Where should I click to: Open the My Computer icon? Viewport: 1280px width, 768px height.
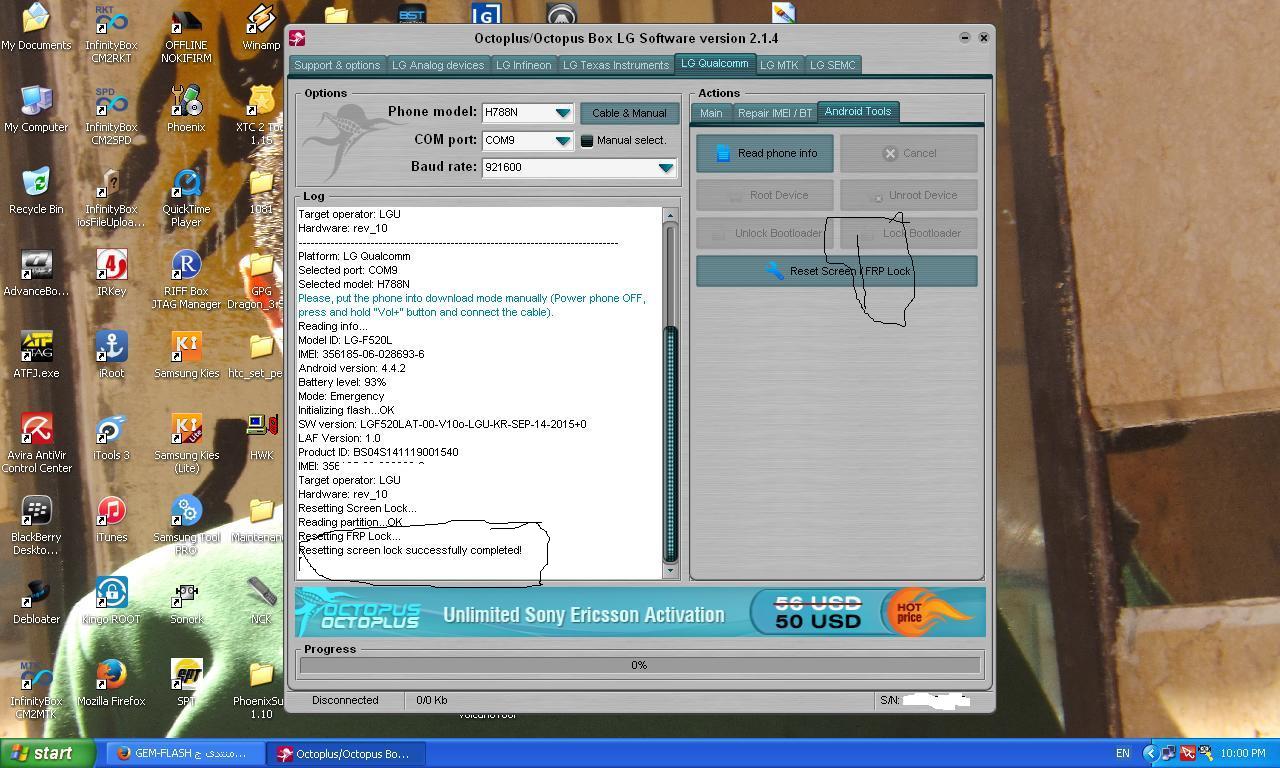pyautogui.click(x=36, y=109)
